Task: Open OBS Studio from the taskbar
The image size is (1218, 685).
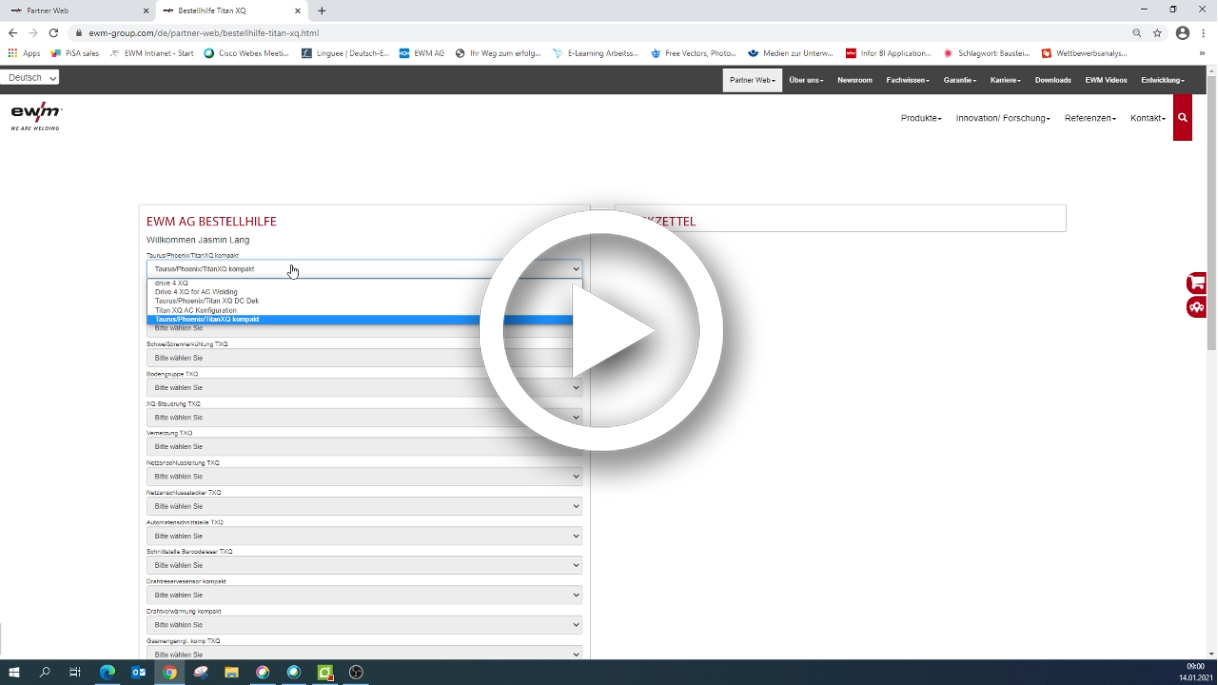Action: (x=356, y=672)
